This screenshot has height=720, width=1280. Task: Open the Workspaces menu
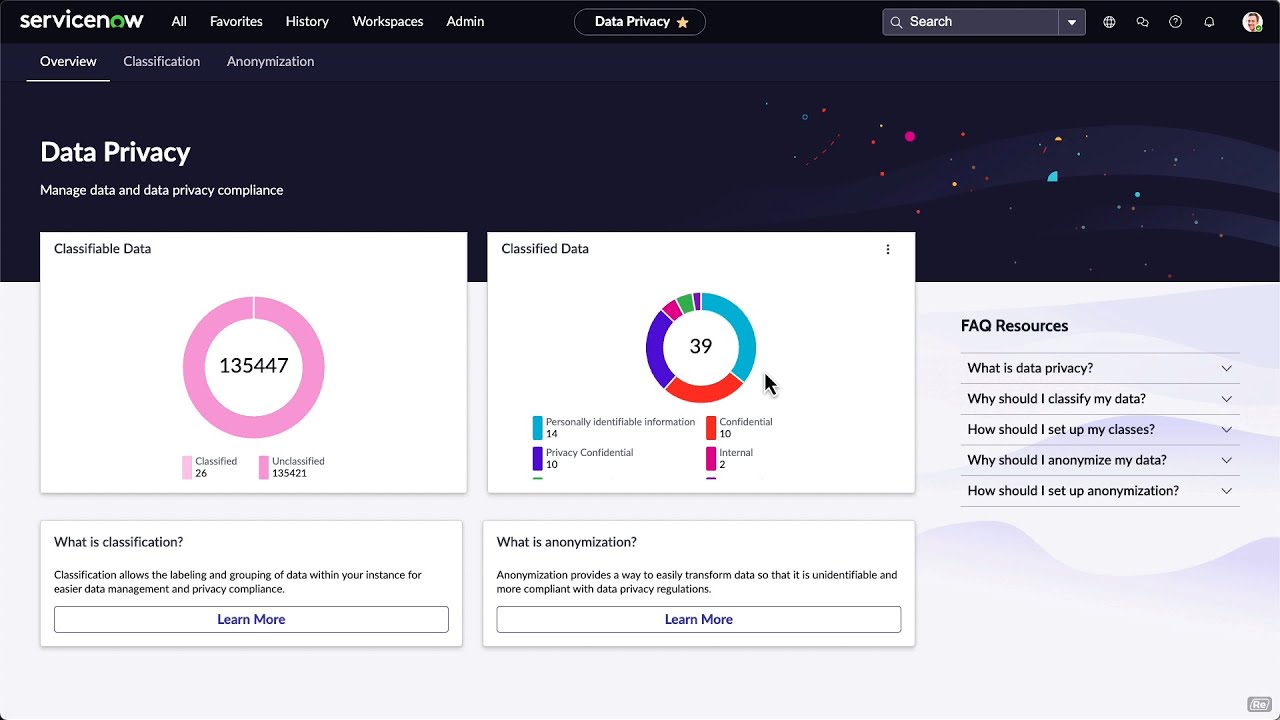[x=388, y=21]
